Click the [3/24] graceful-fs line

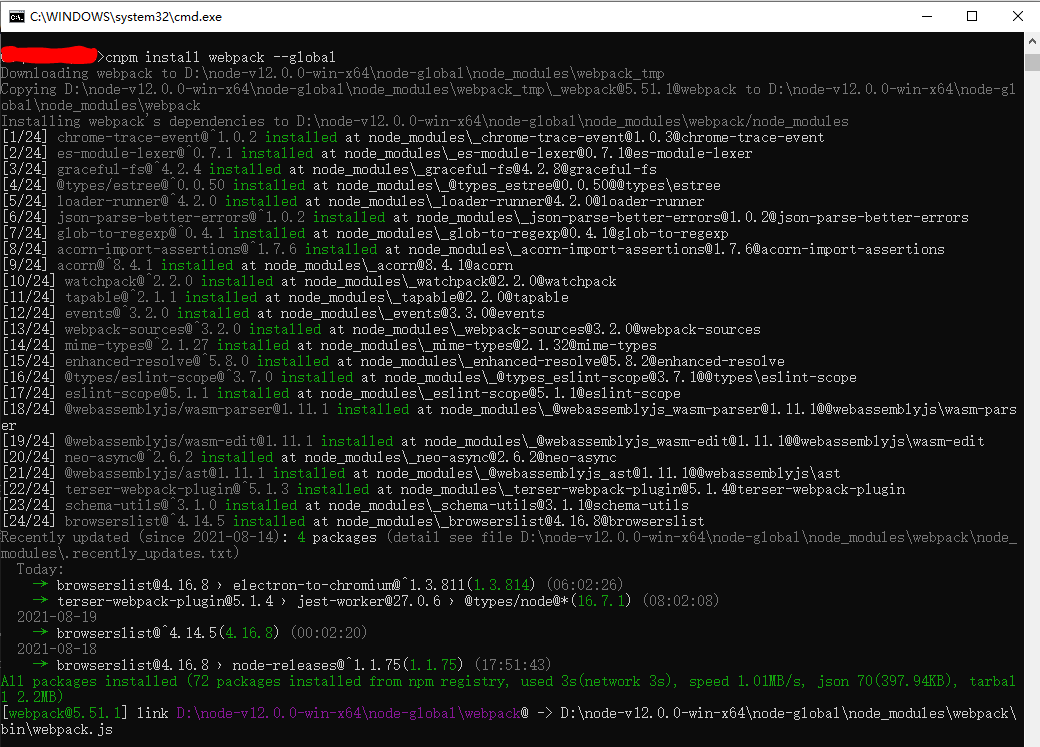(330, 169)
